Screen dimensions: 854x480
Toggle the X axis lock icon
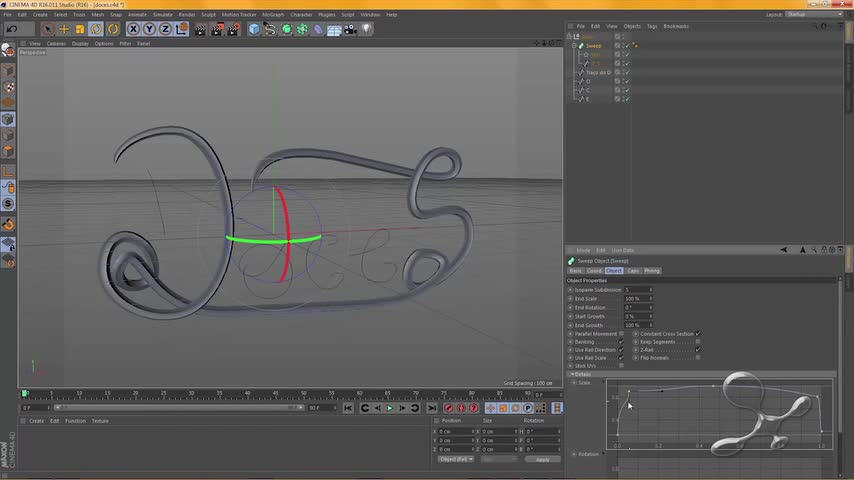tap(133, 29)
